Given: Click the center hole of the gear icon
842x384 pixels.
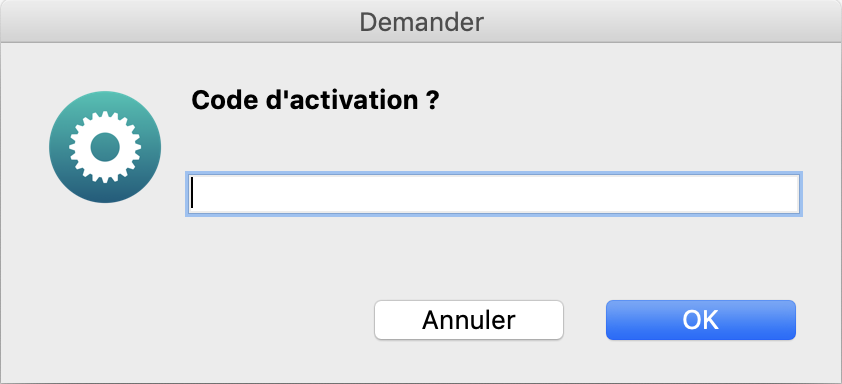Looking at the screenshot, I should (x=105, y=147).
